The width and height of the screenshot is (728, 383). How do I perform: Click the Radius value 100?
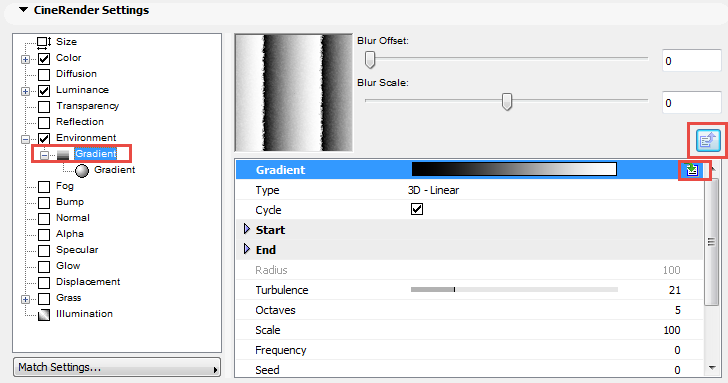(671, 270)
